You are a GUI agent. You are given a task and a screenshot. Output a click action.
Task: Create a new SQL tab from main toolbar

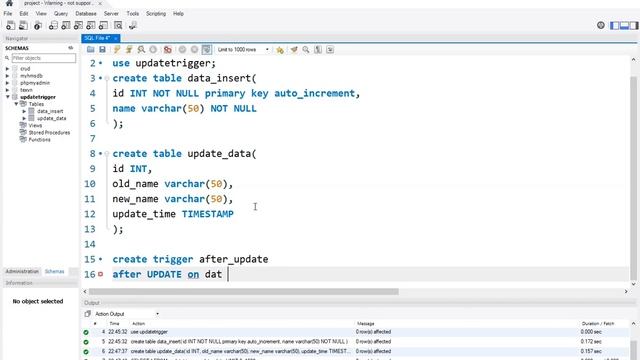click(11, 26)
